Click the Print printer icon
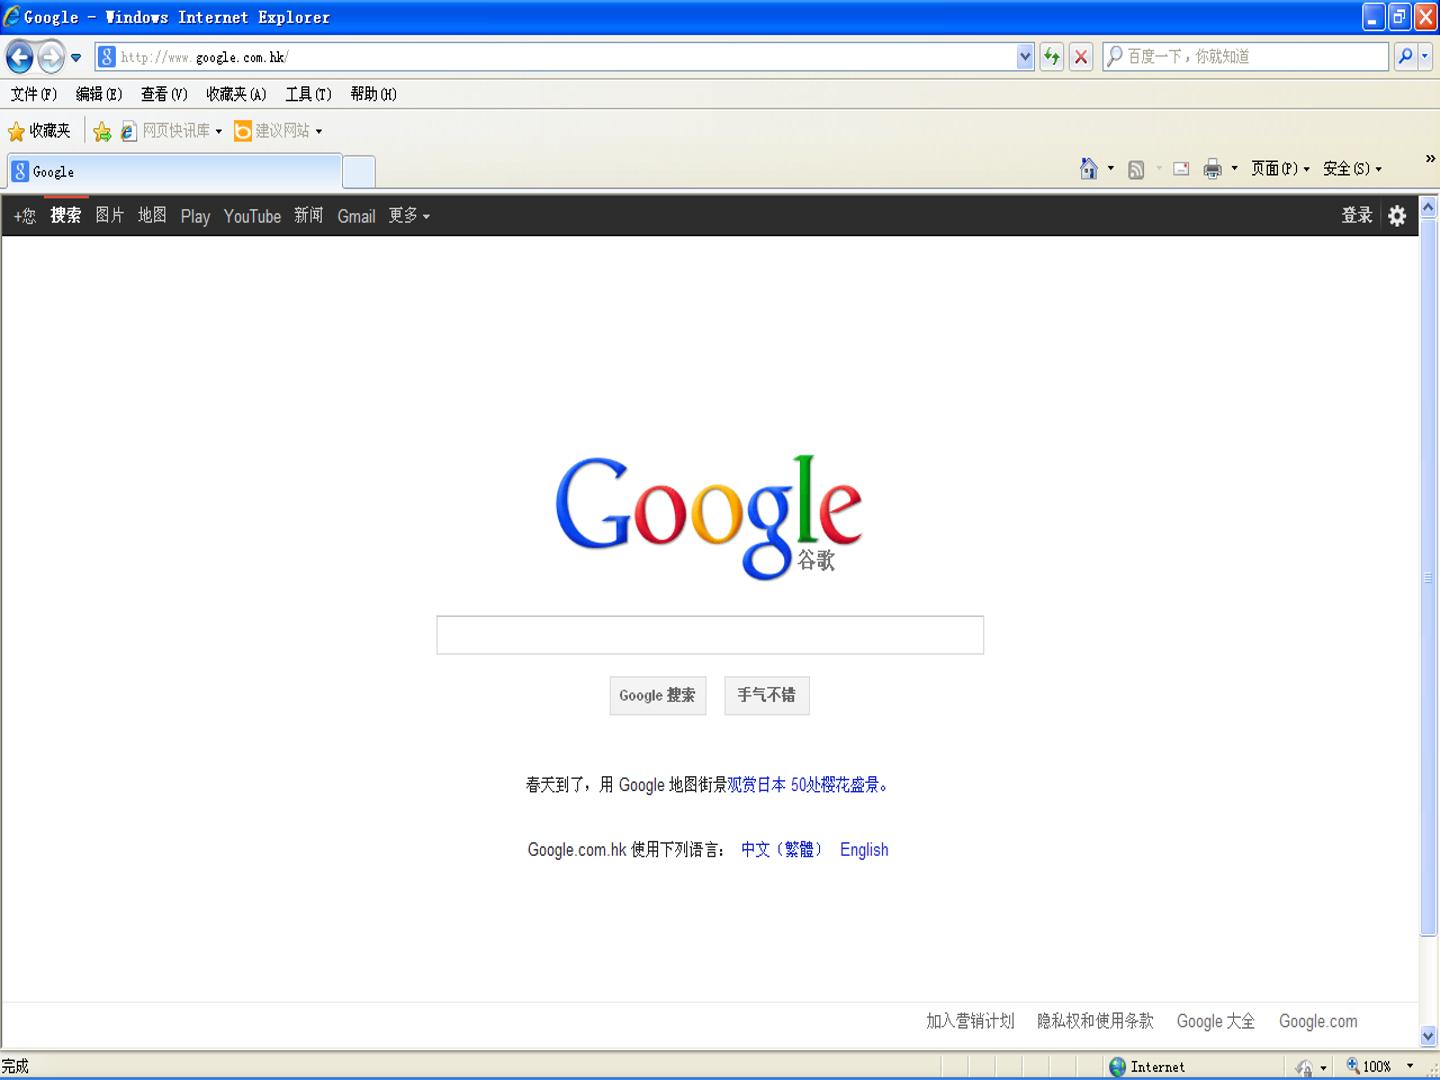1440x1080 pixels. click(x=1212, y=169)
